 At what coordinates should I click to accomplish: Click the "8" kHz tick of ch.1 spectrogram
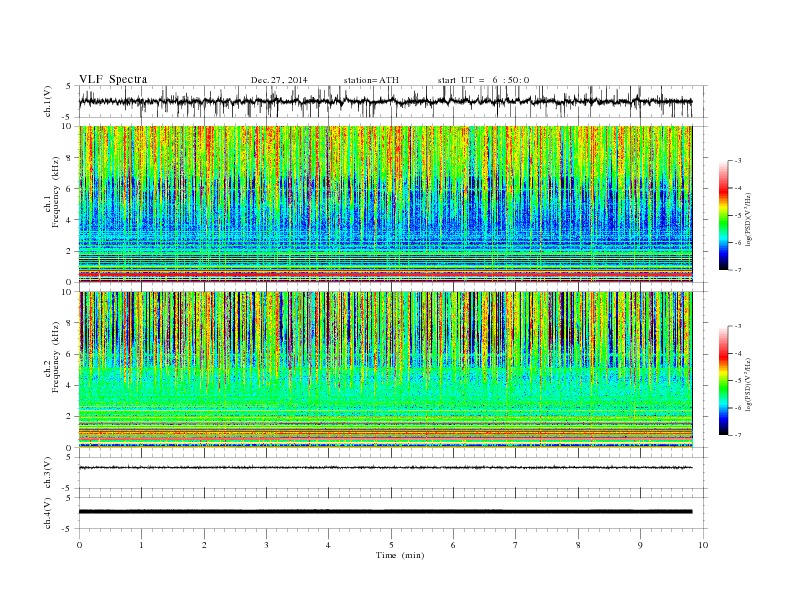pyautogui.click(x=70, y=158)
